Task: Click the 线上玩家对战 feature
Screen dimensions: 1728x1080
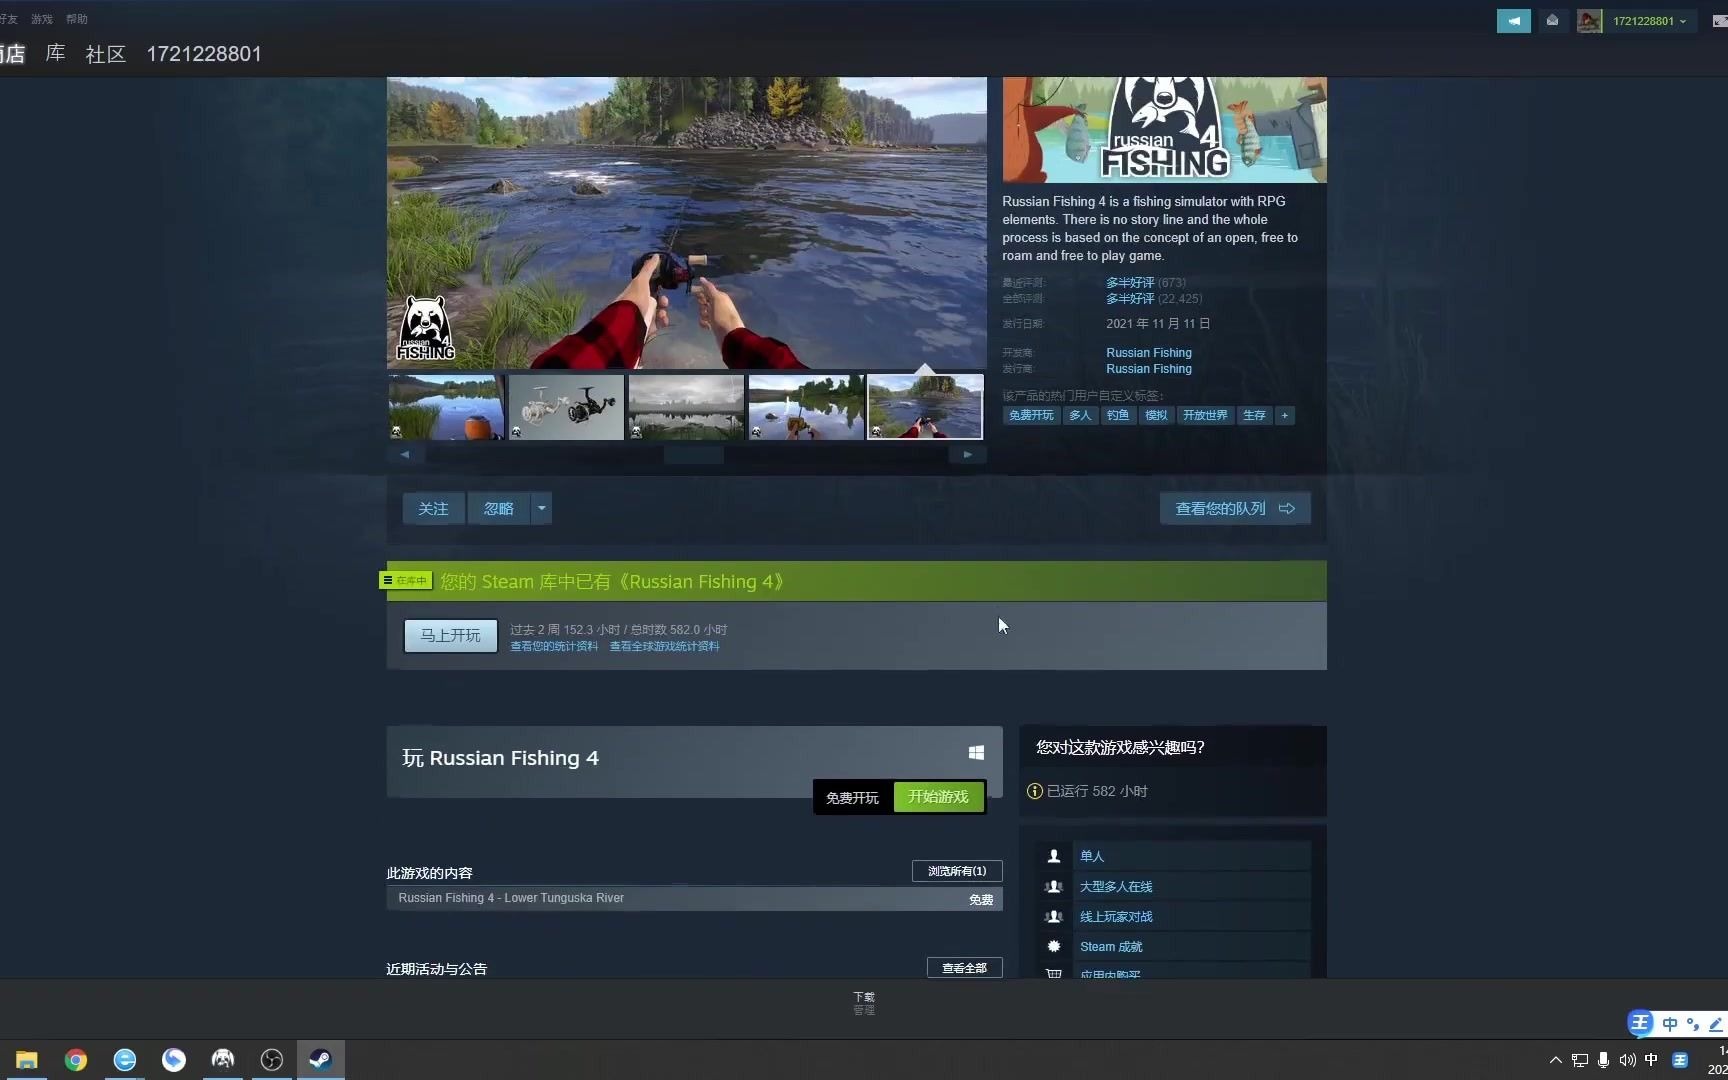Action: (x=1116, y=917)
